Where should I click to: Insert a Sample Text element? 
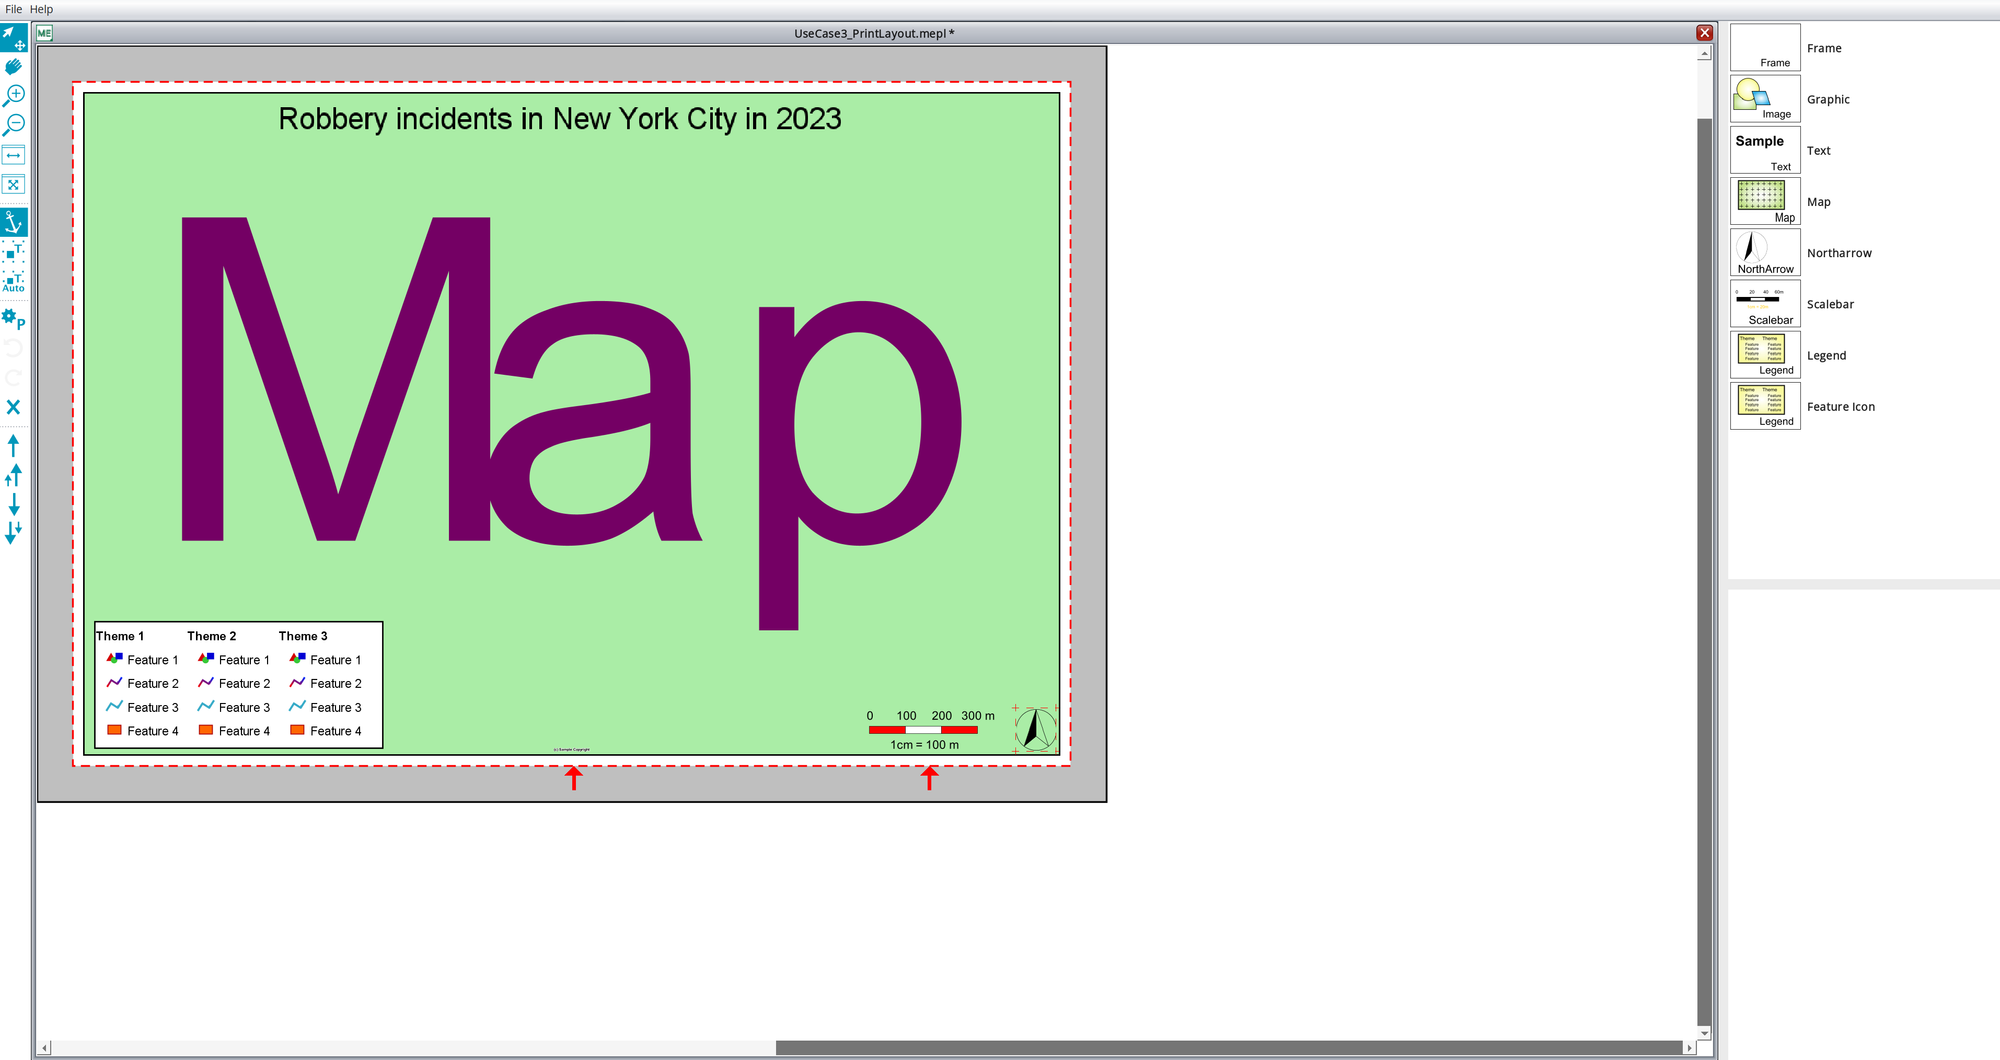coord(1764,149)
